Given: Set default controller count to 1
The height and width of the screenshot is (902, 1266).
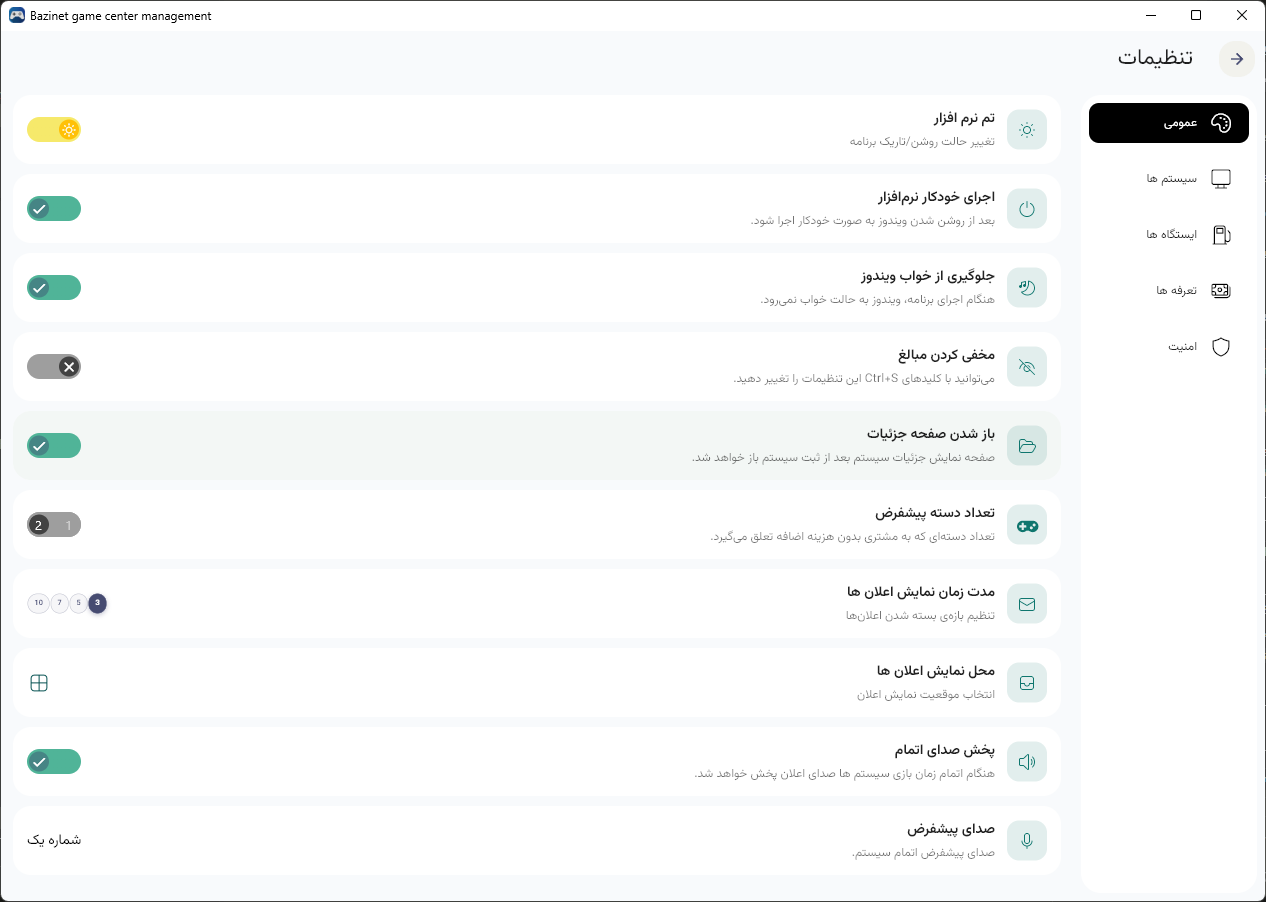Looking at the screenshot, I should pos(68,525).
